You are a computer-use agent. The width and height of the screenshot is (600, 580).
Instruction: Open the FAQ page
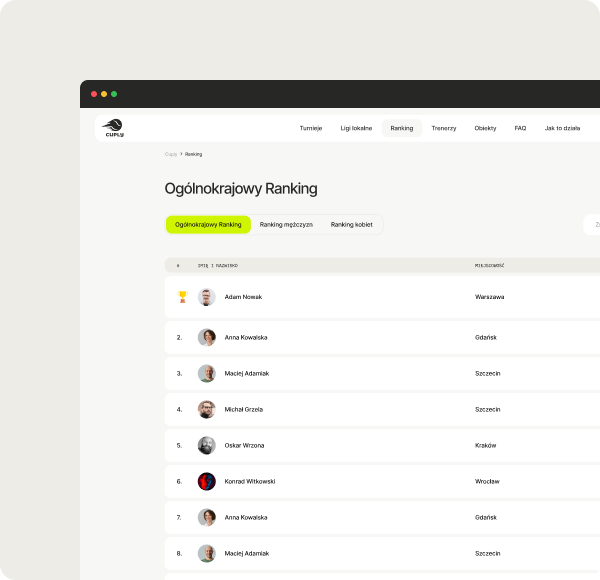click(520, 129)
